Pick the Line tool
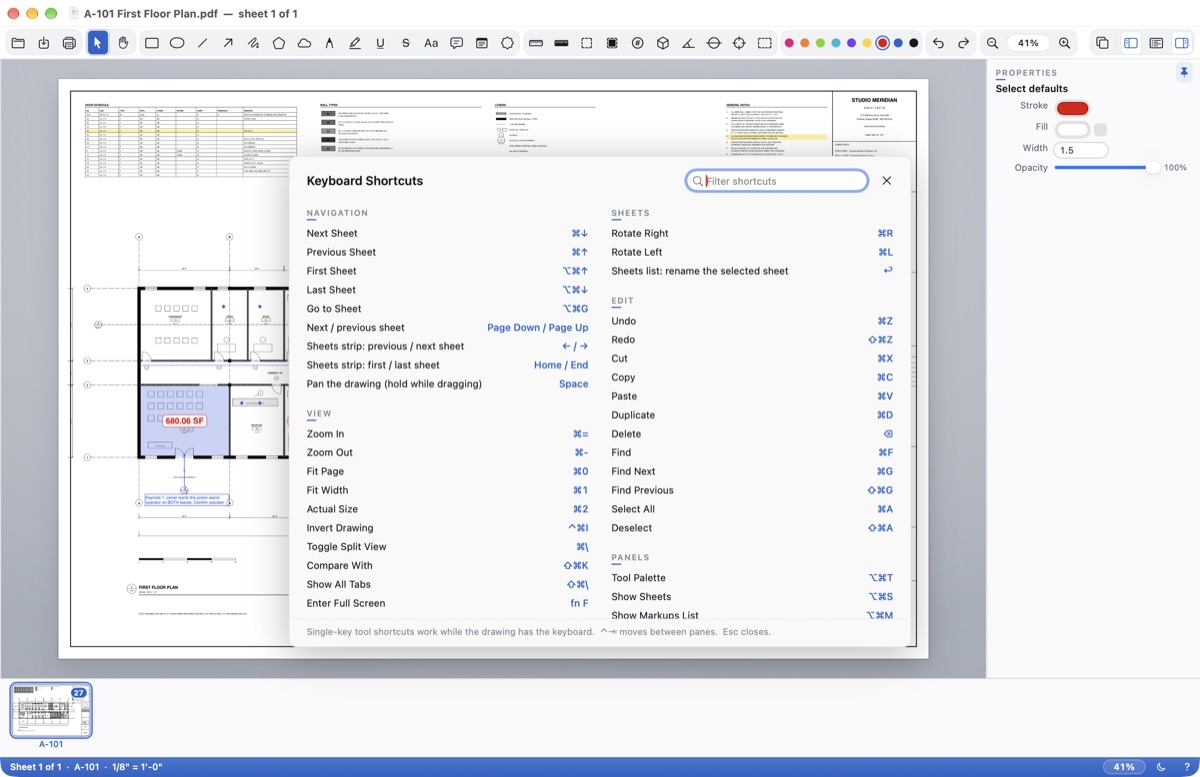 203,43
